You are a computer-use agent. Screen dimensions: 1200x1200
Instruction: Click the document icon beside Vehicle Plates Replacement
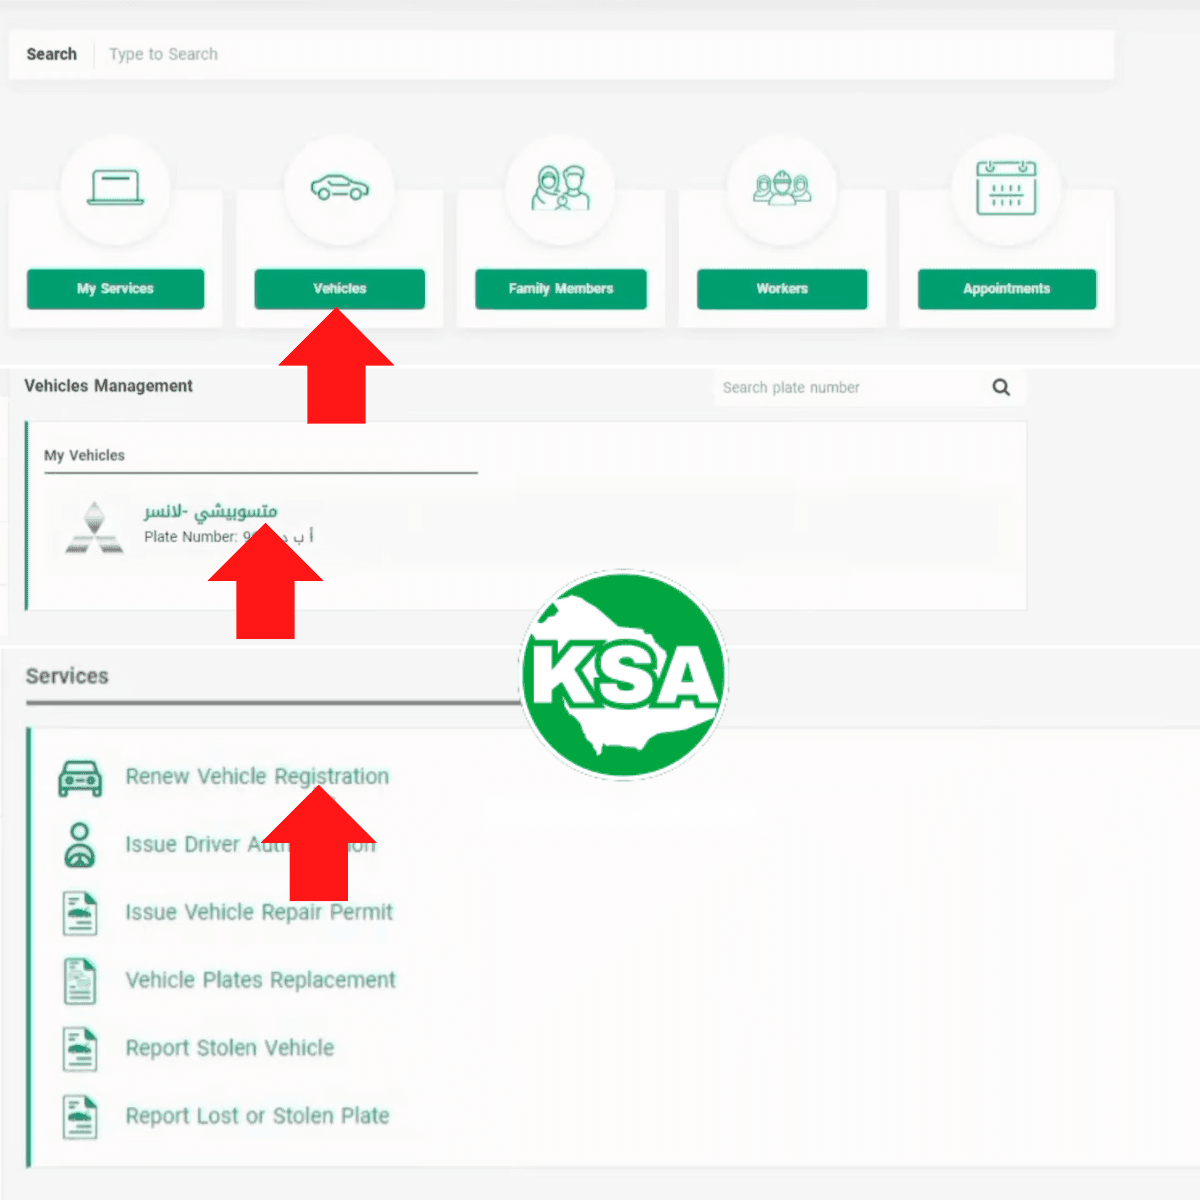pyautogui.click(x=80, y=981)
